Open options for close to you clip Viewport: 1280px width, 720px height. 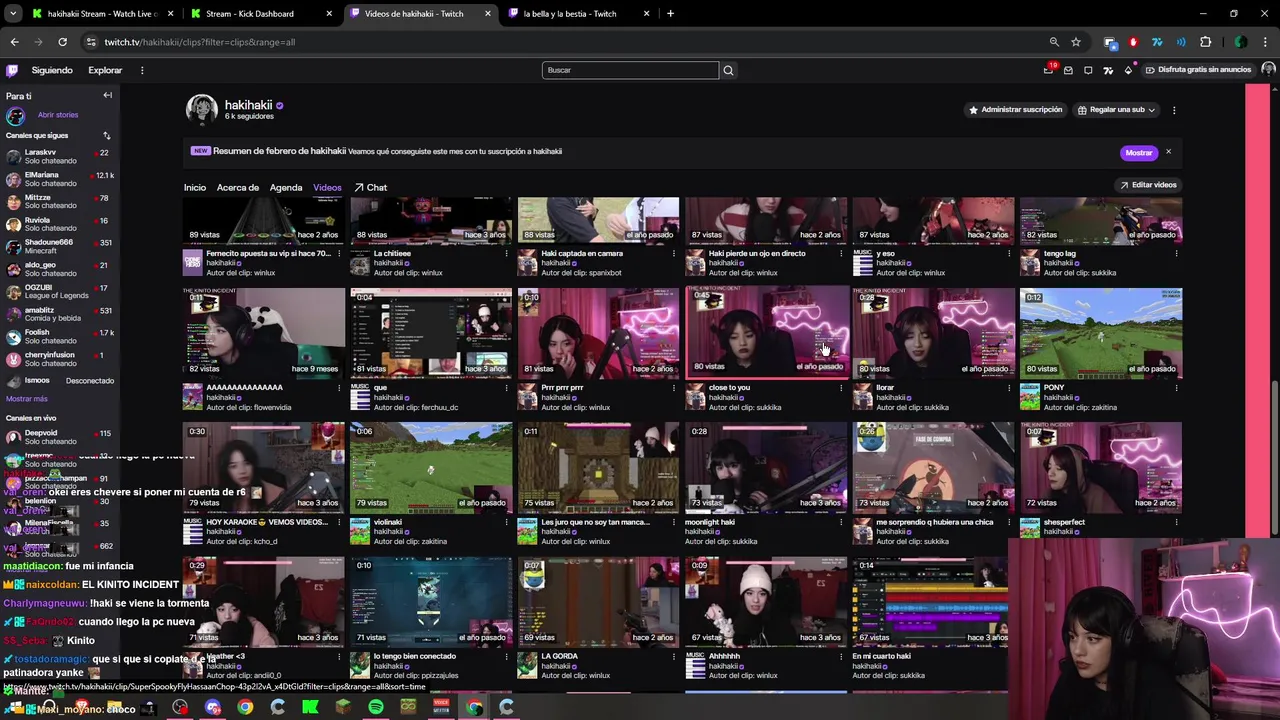tap(841, 388)
